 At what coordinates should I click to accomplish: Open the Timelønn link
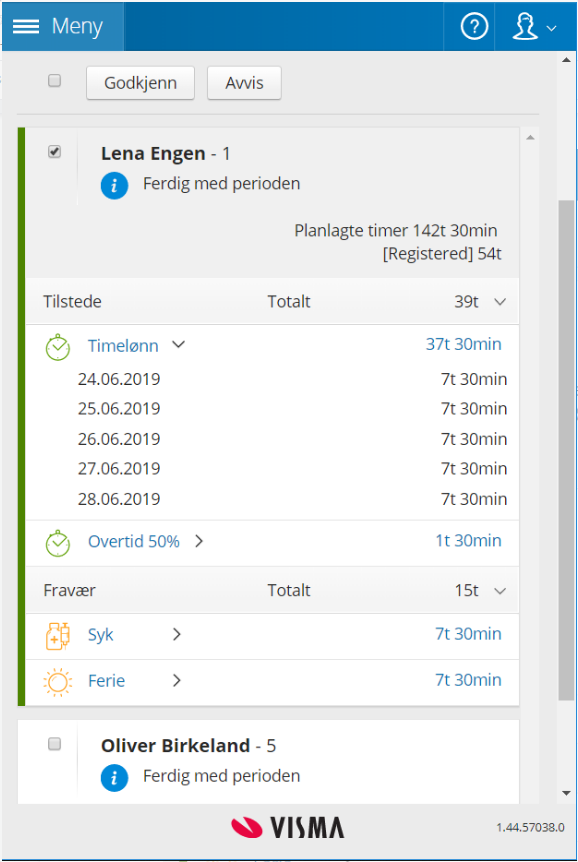pos(123,346)
